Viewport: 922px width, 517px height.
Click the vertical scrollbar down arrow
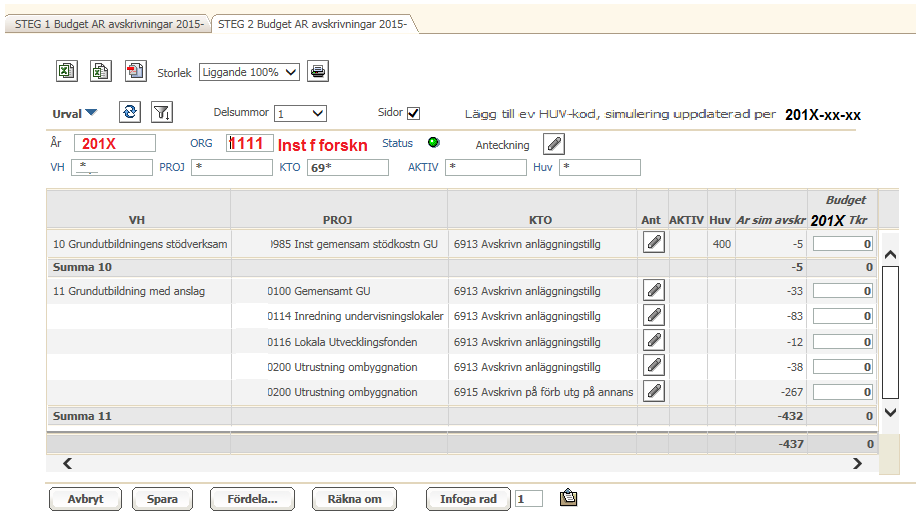[x=890, y=412]
